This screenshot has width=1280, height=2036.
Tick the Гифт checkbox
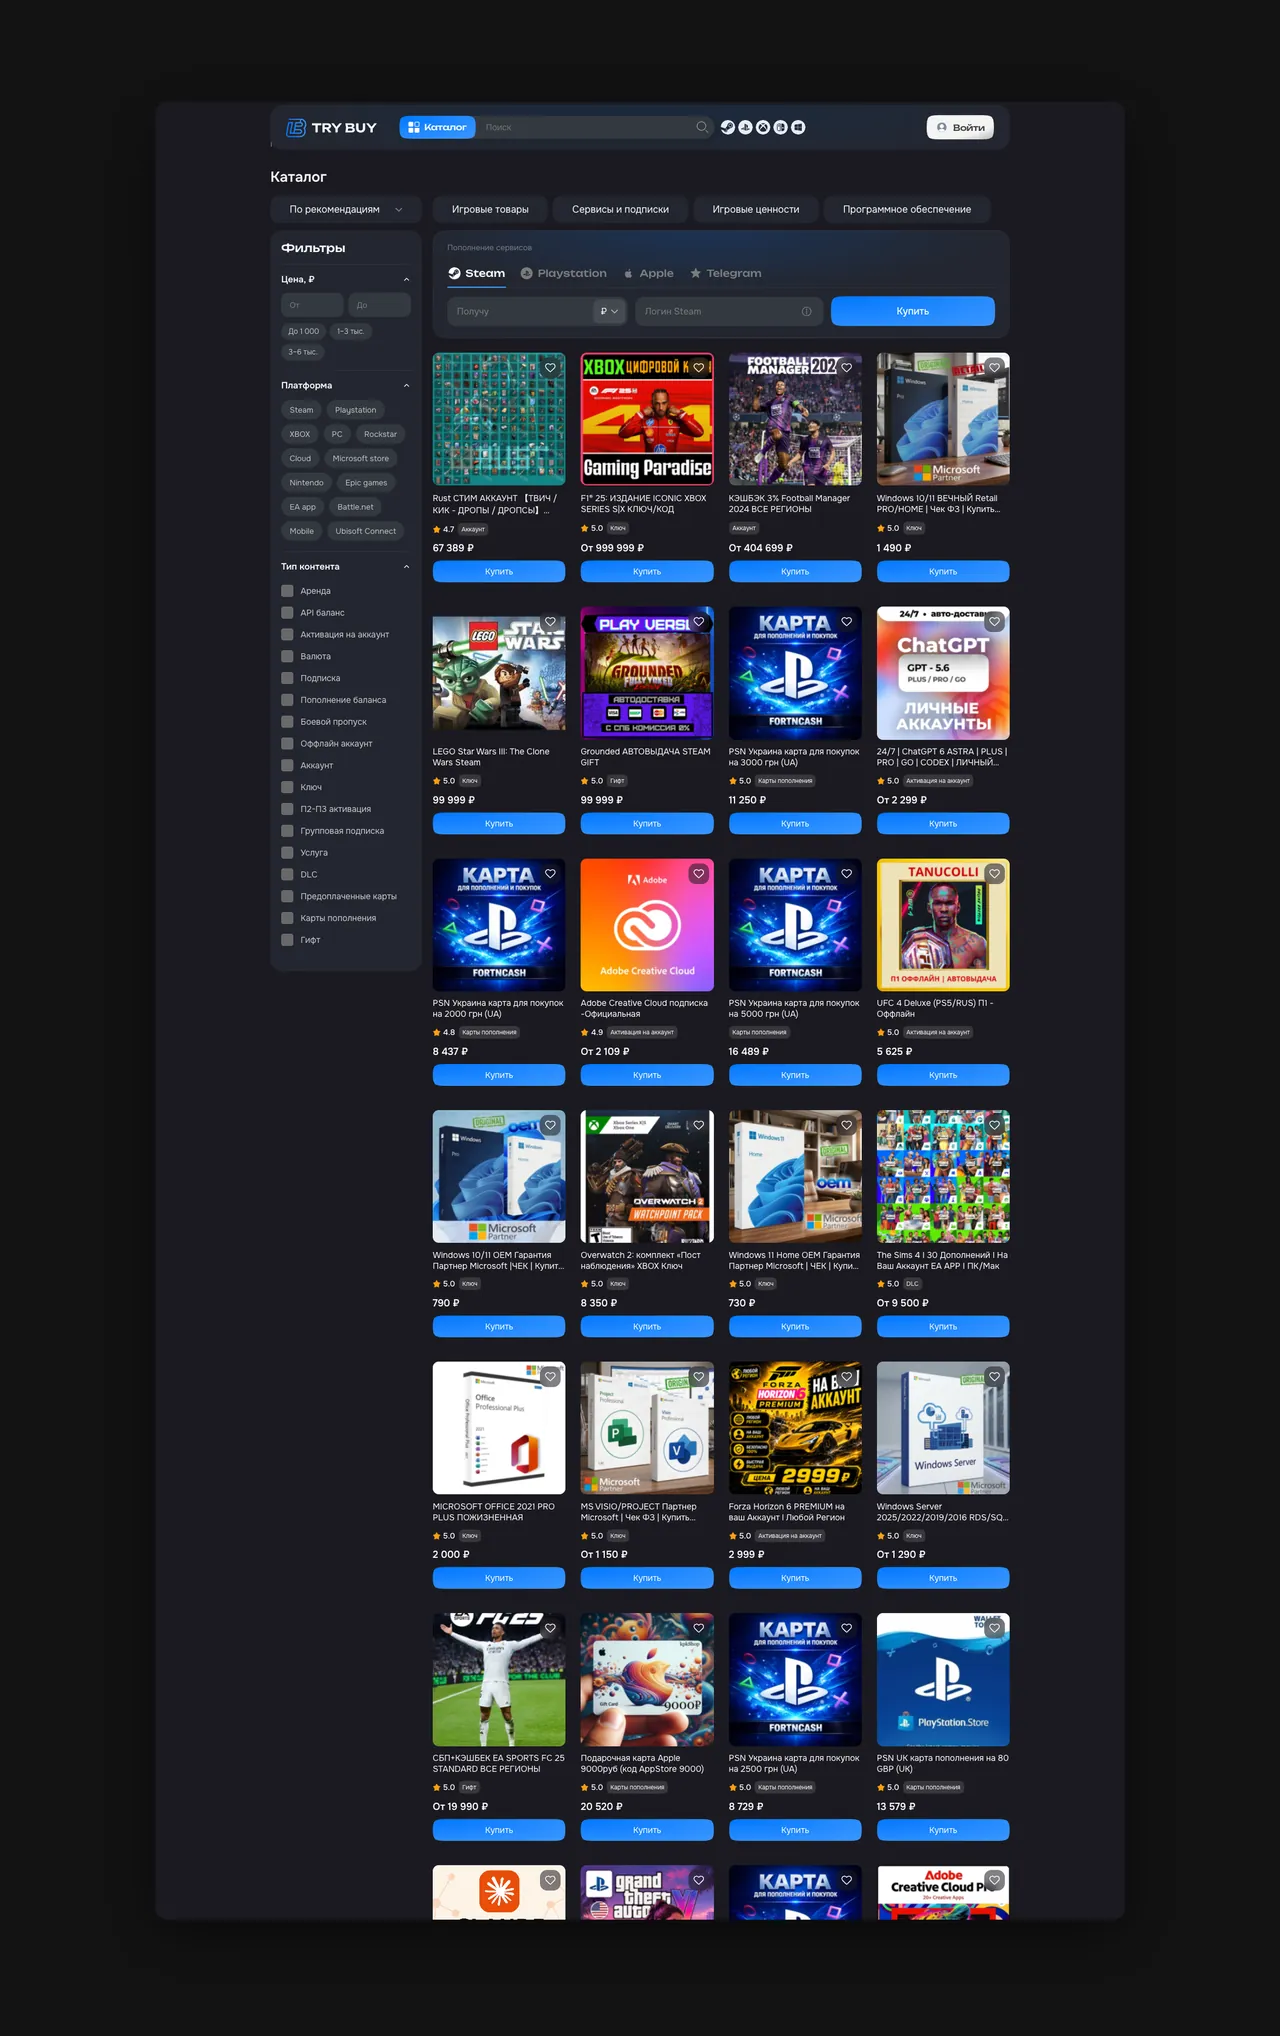287,940
